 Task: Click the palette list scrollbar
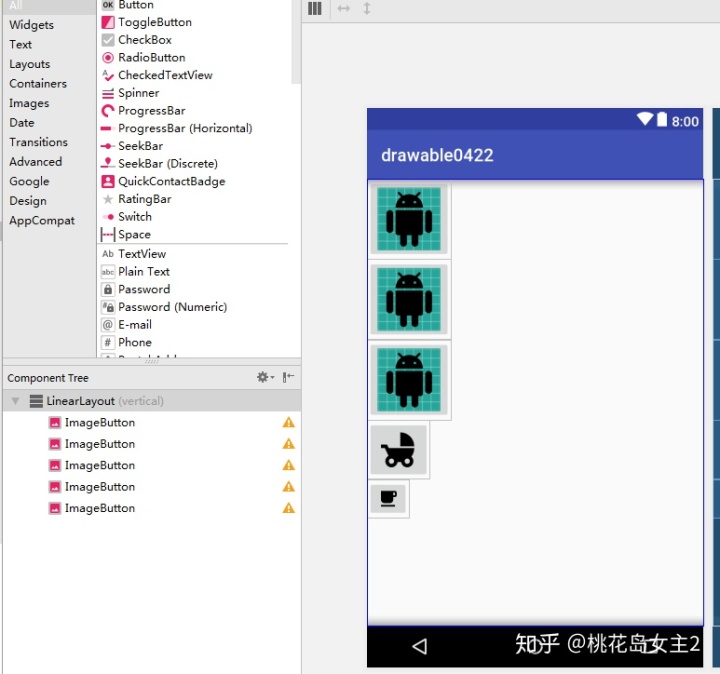click(x=296, y=42)
